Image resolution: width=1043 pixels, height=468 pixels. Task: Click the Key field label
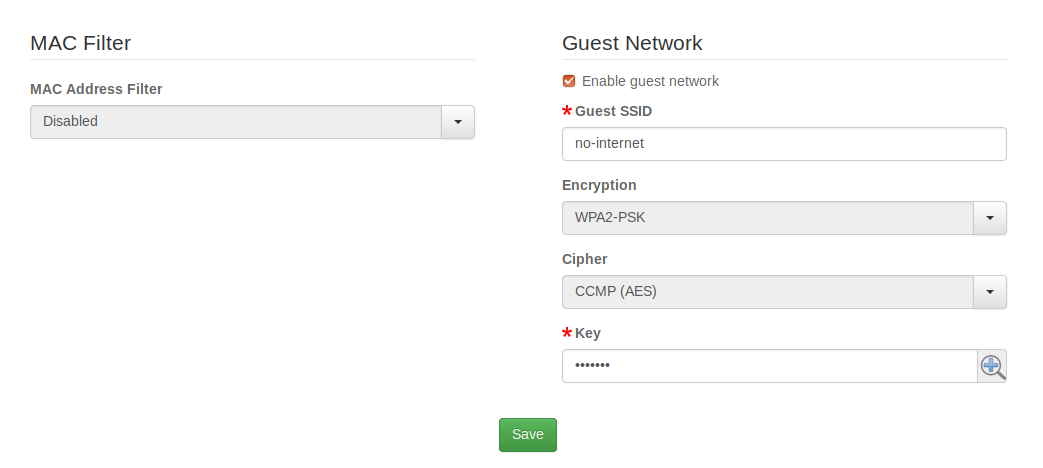[x=588, y=333]
